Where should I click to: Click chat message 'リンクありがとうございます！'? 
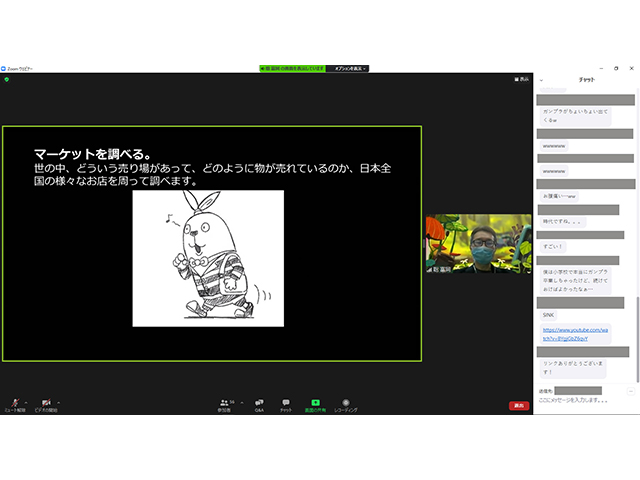[572, 367]
